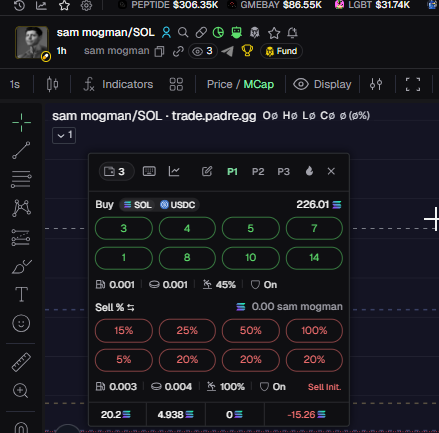This screenshot has width=439, height=433.
Task: Swap the Sell % mode arrows
Action: point(131,308)
